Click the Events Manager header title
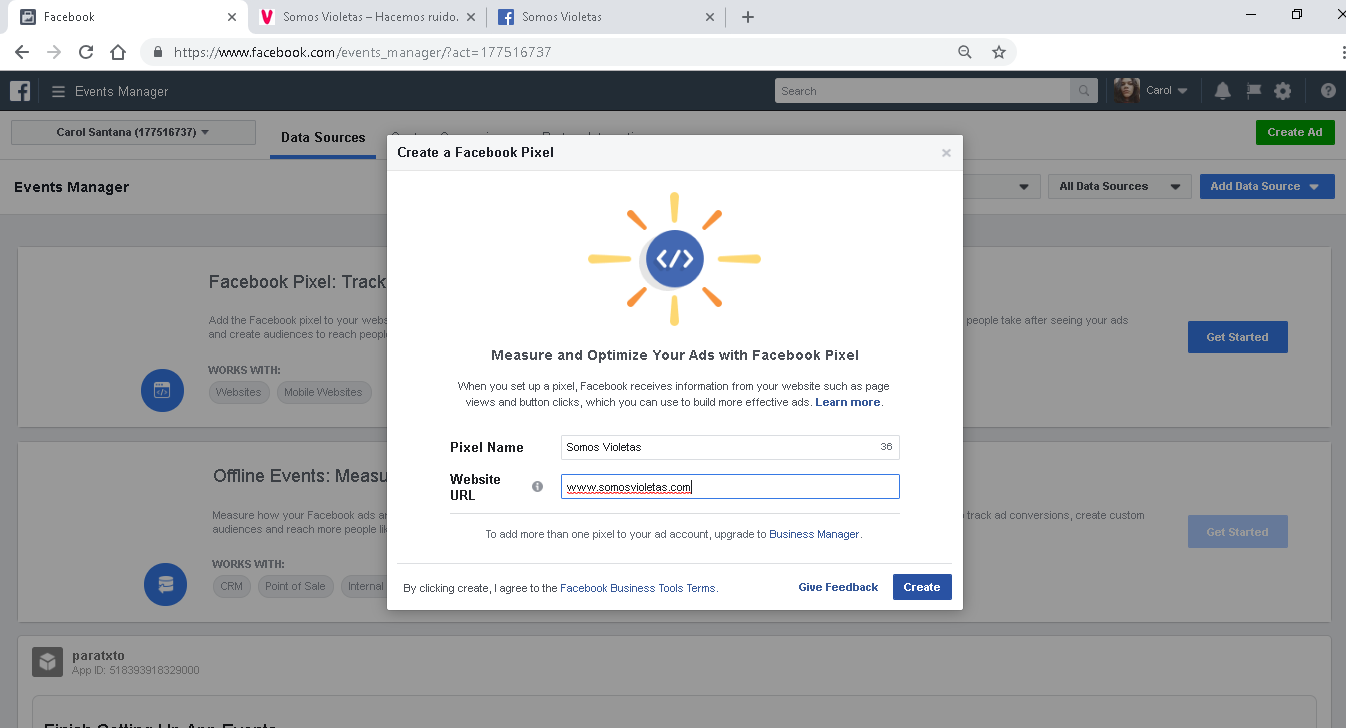Viewport: 1346px width, 728px height. (122, 91)
